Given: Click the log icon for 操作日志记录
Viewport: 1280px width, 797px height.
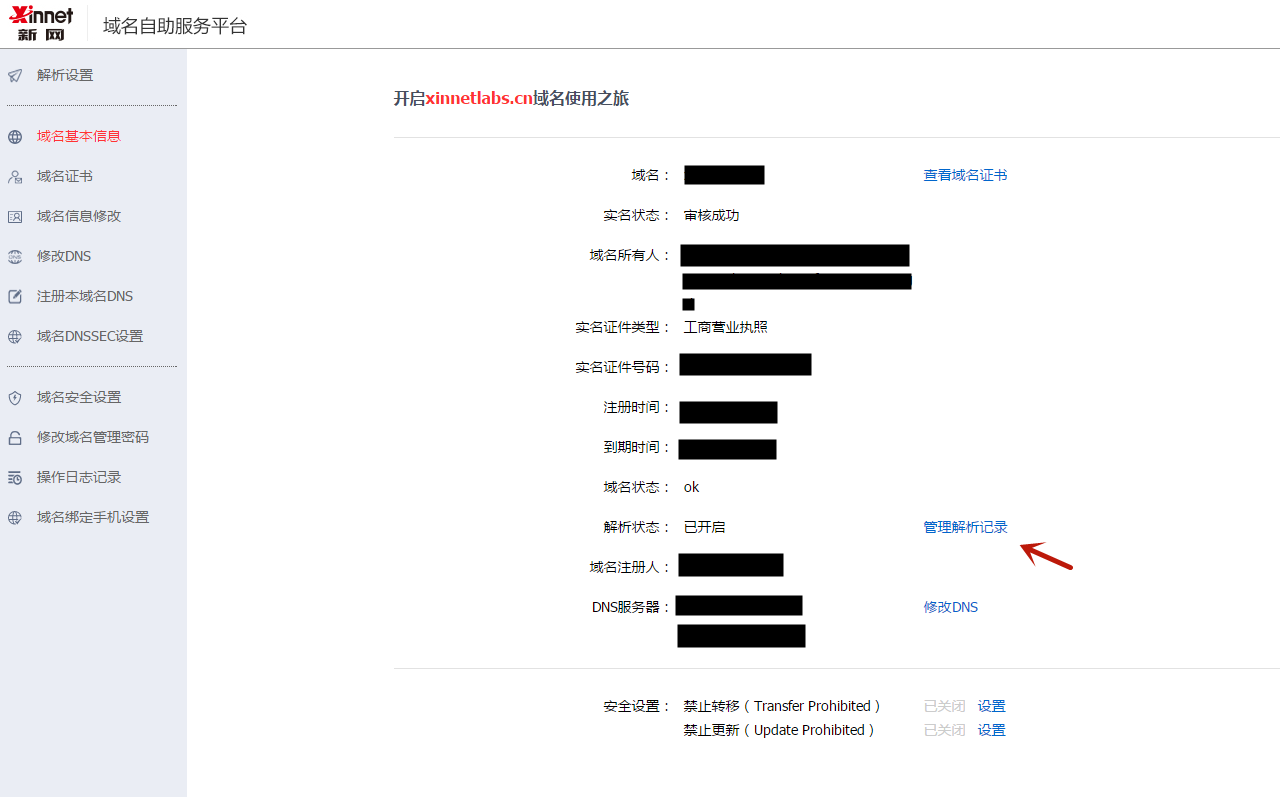Looking at the screenshot, I should pos(14,477).
